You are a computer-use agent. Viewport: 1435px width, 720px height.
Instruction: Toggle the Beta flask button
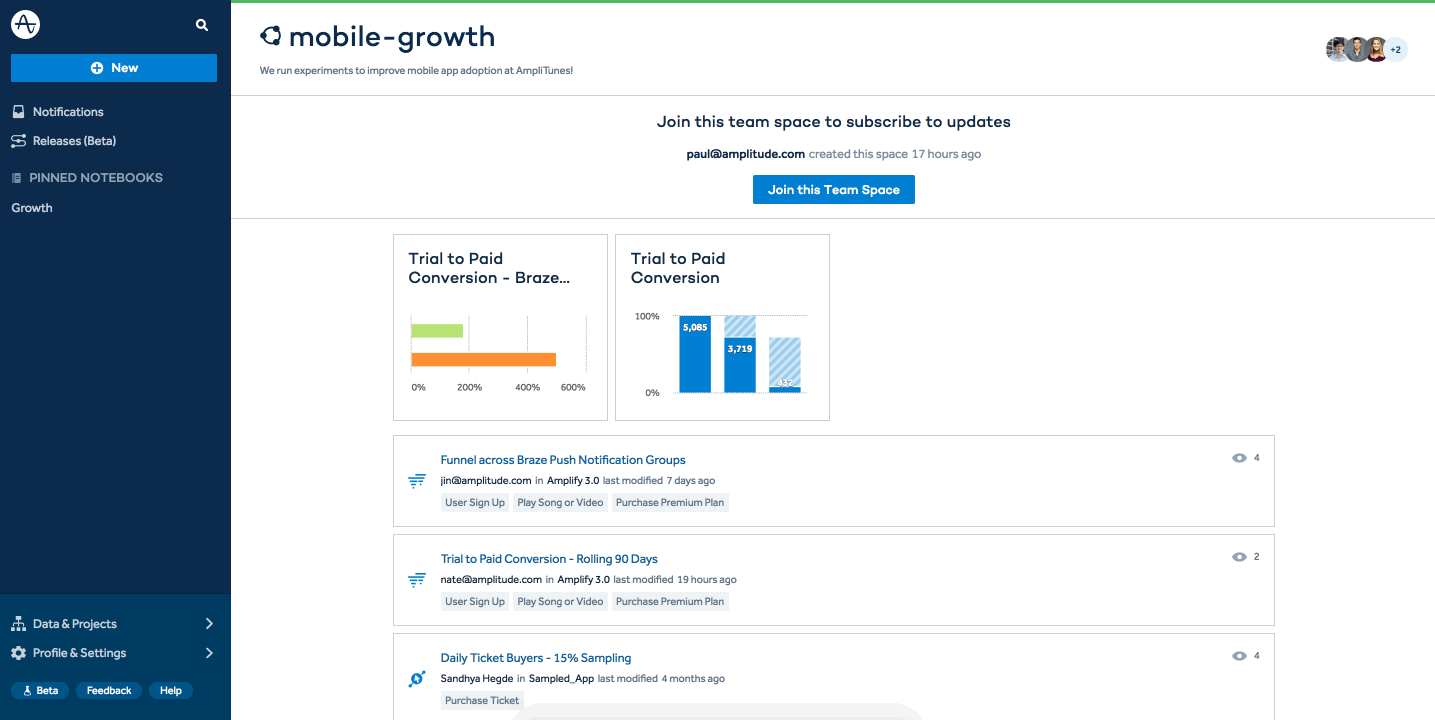point(40,690)
